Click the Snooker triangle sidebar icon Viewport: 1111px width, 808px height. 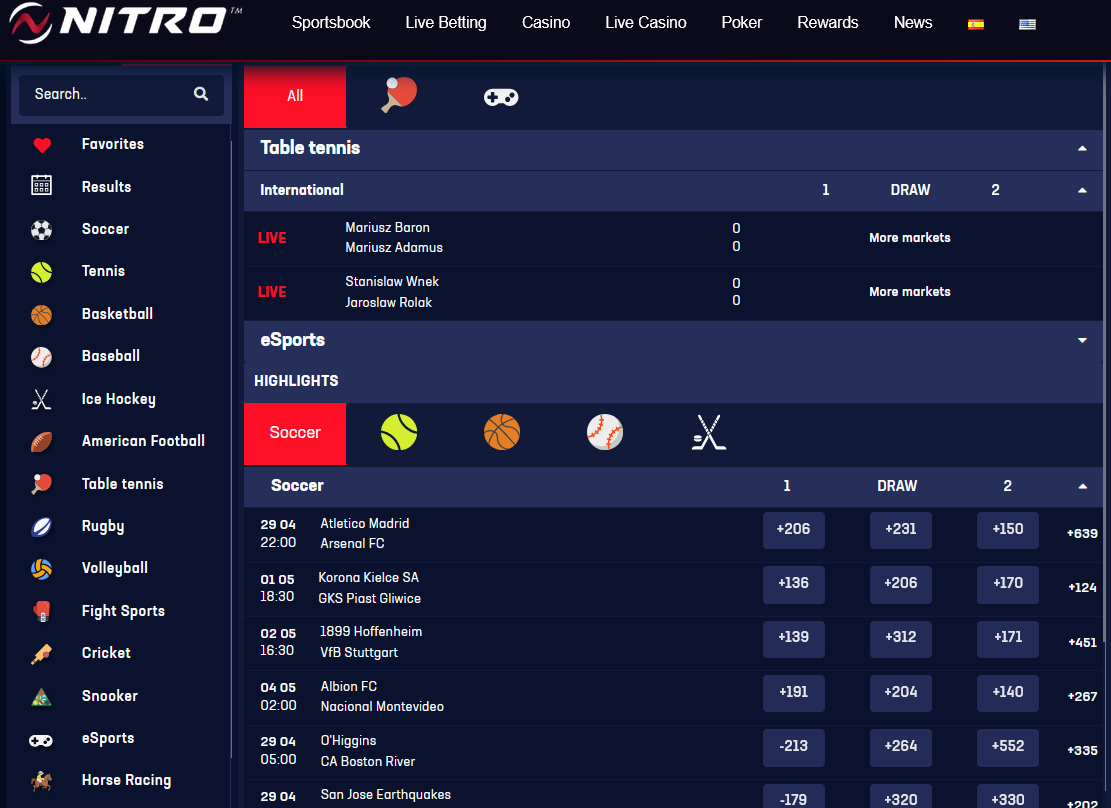pyautogui.click(x=41, y=697)
